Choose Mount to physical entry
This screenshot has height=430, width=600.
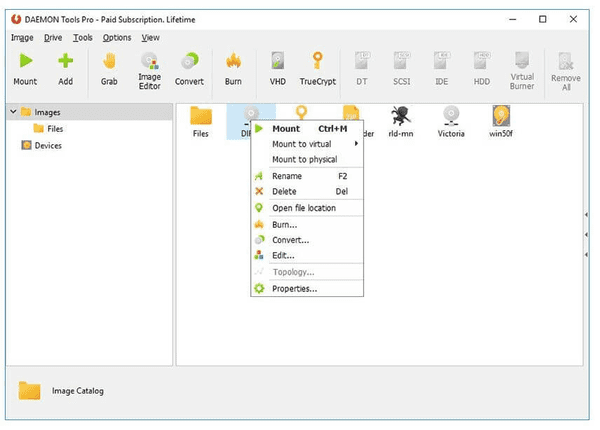point(307,160)
